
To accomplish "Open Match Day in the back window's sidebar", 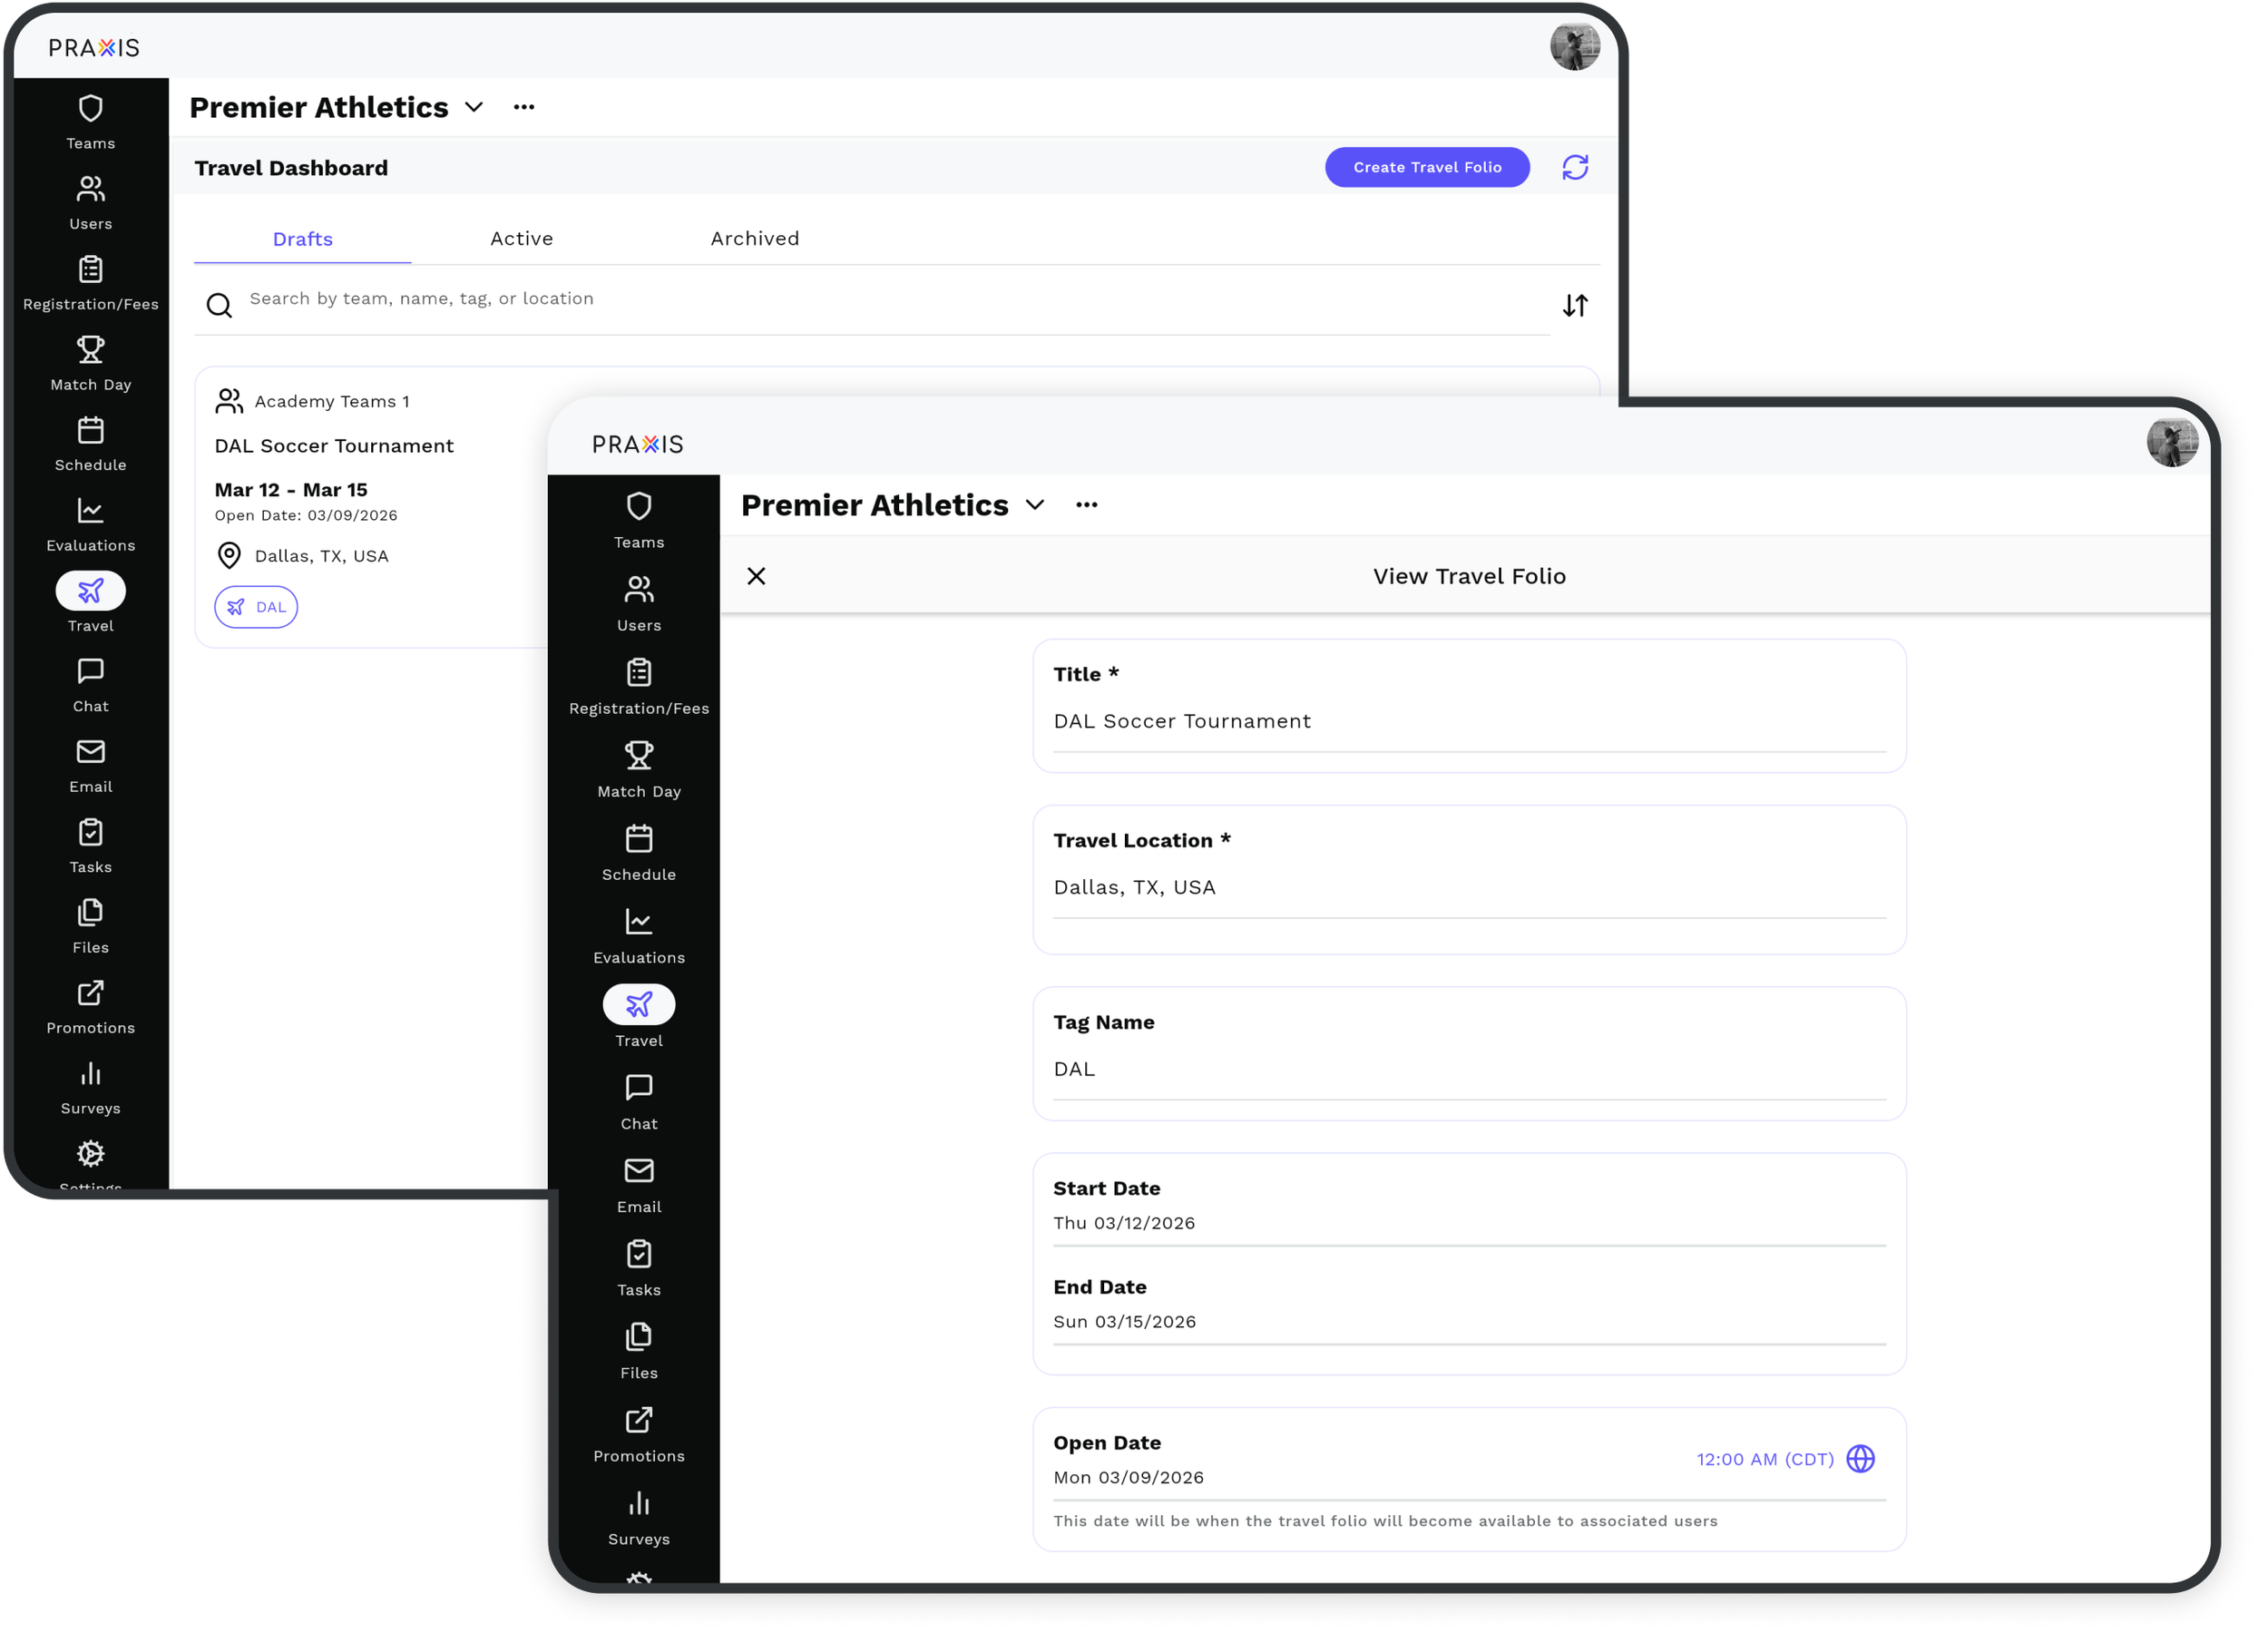I will tap(90, 363).
